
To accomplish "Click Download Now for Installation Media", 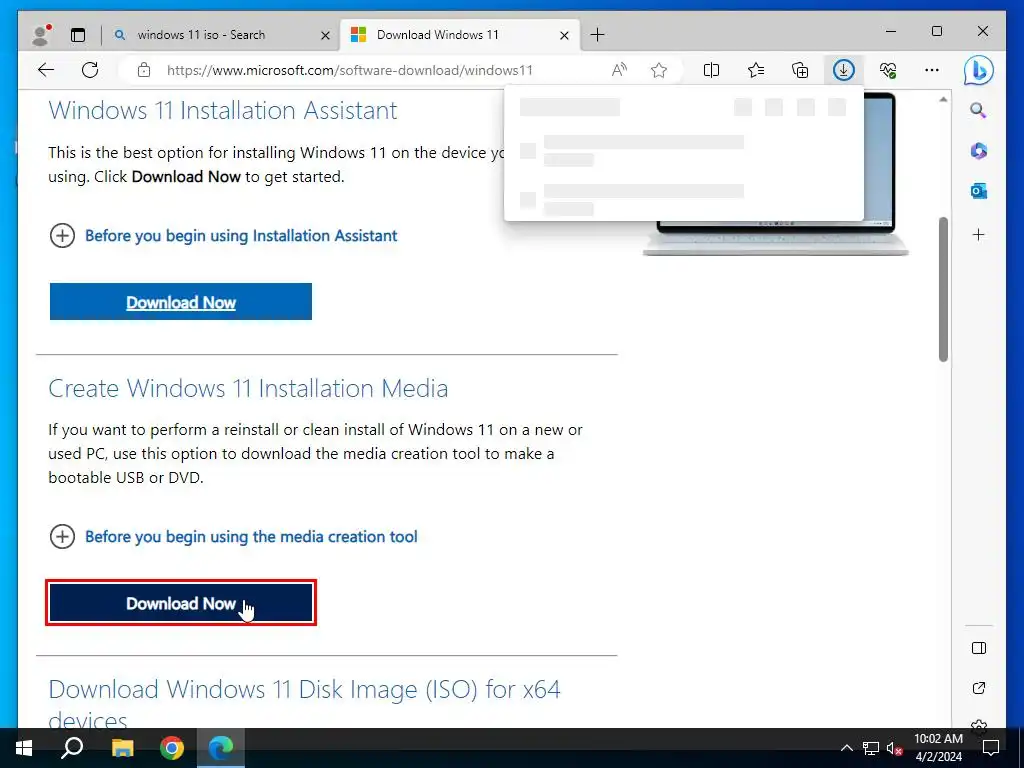I will [181, 603].
